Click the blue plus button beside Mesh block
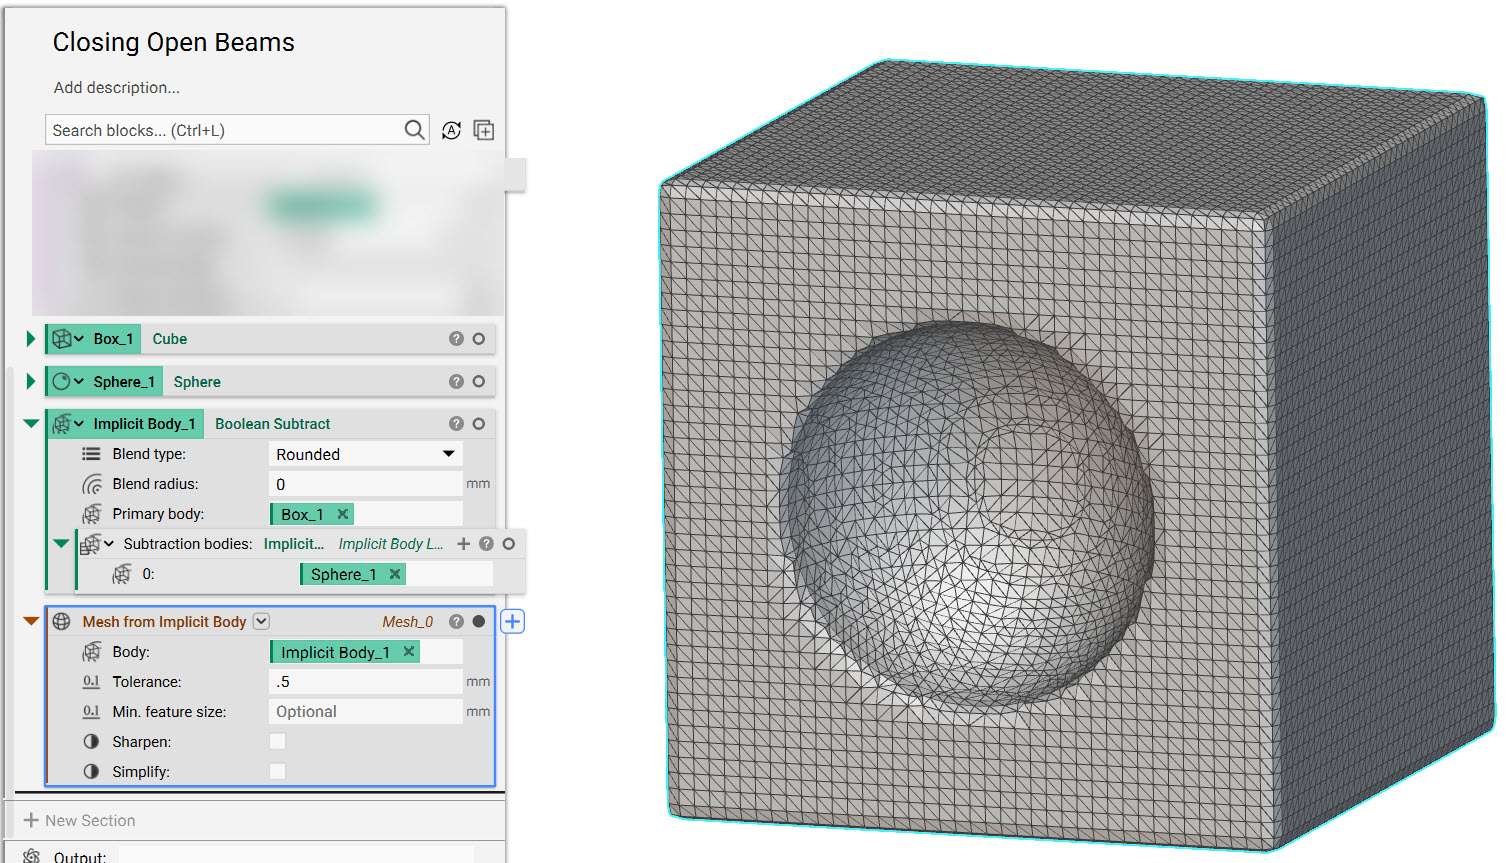 (x=512, y=622)
